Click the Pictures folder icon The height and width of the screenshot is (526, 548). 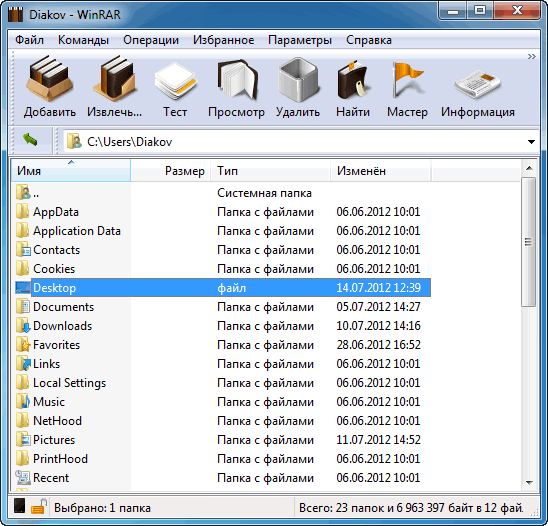[x=23, y=439]
